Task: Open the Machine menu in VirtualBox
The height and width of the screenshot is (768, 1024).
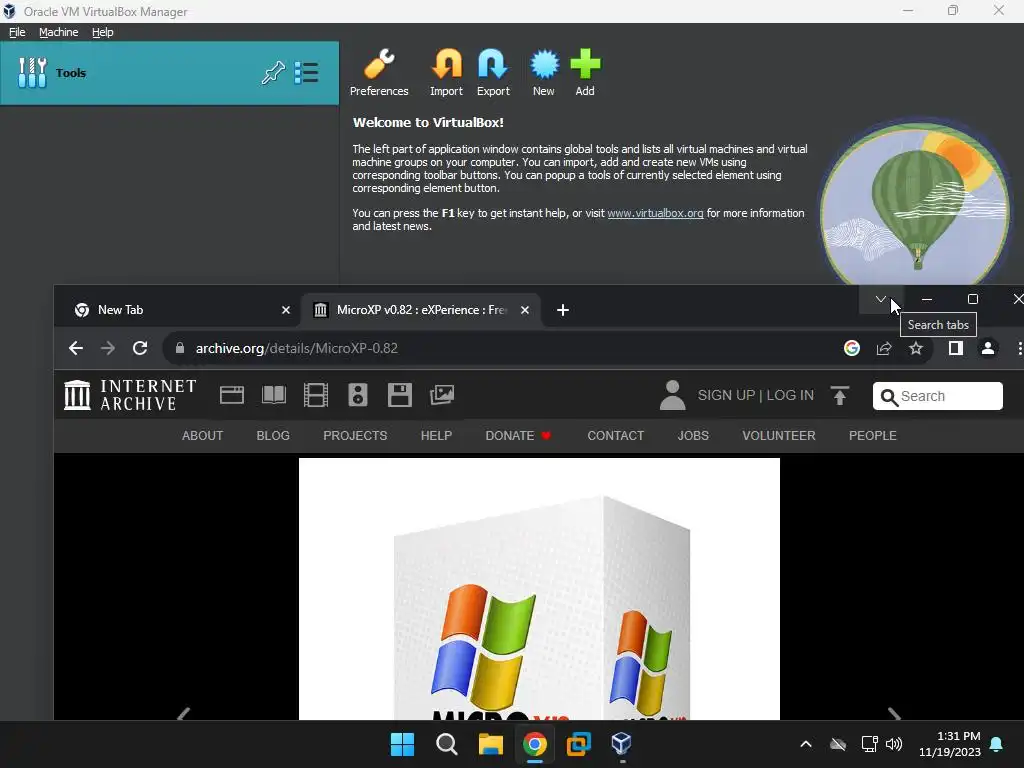Action: pos(58,32)
